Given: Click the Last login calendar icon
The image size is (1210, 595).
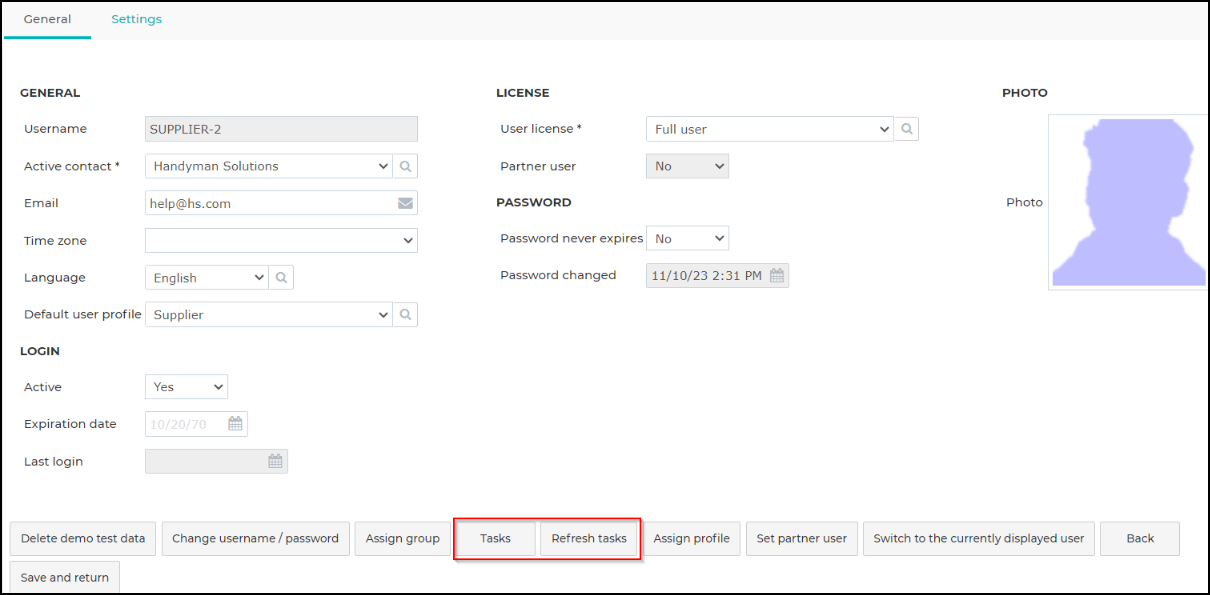Looking at the screenshot, I should [x=275, y=461].
